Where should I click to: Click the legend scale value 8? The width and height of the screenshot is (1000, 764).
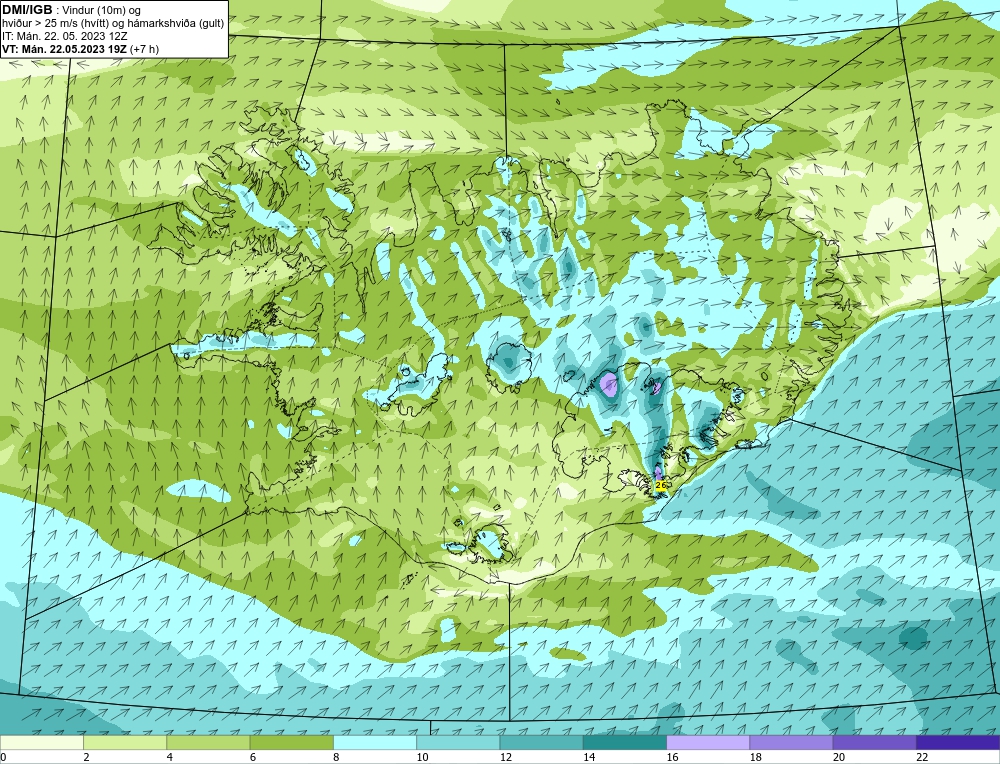pos(336,757)
